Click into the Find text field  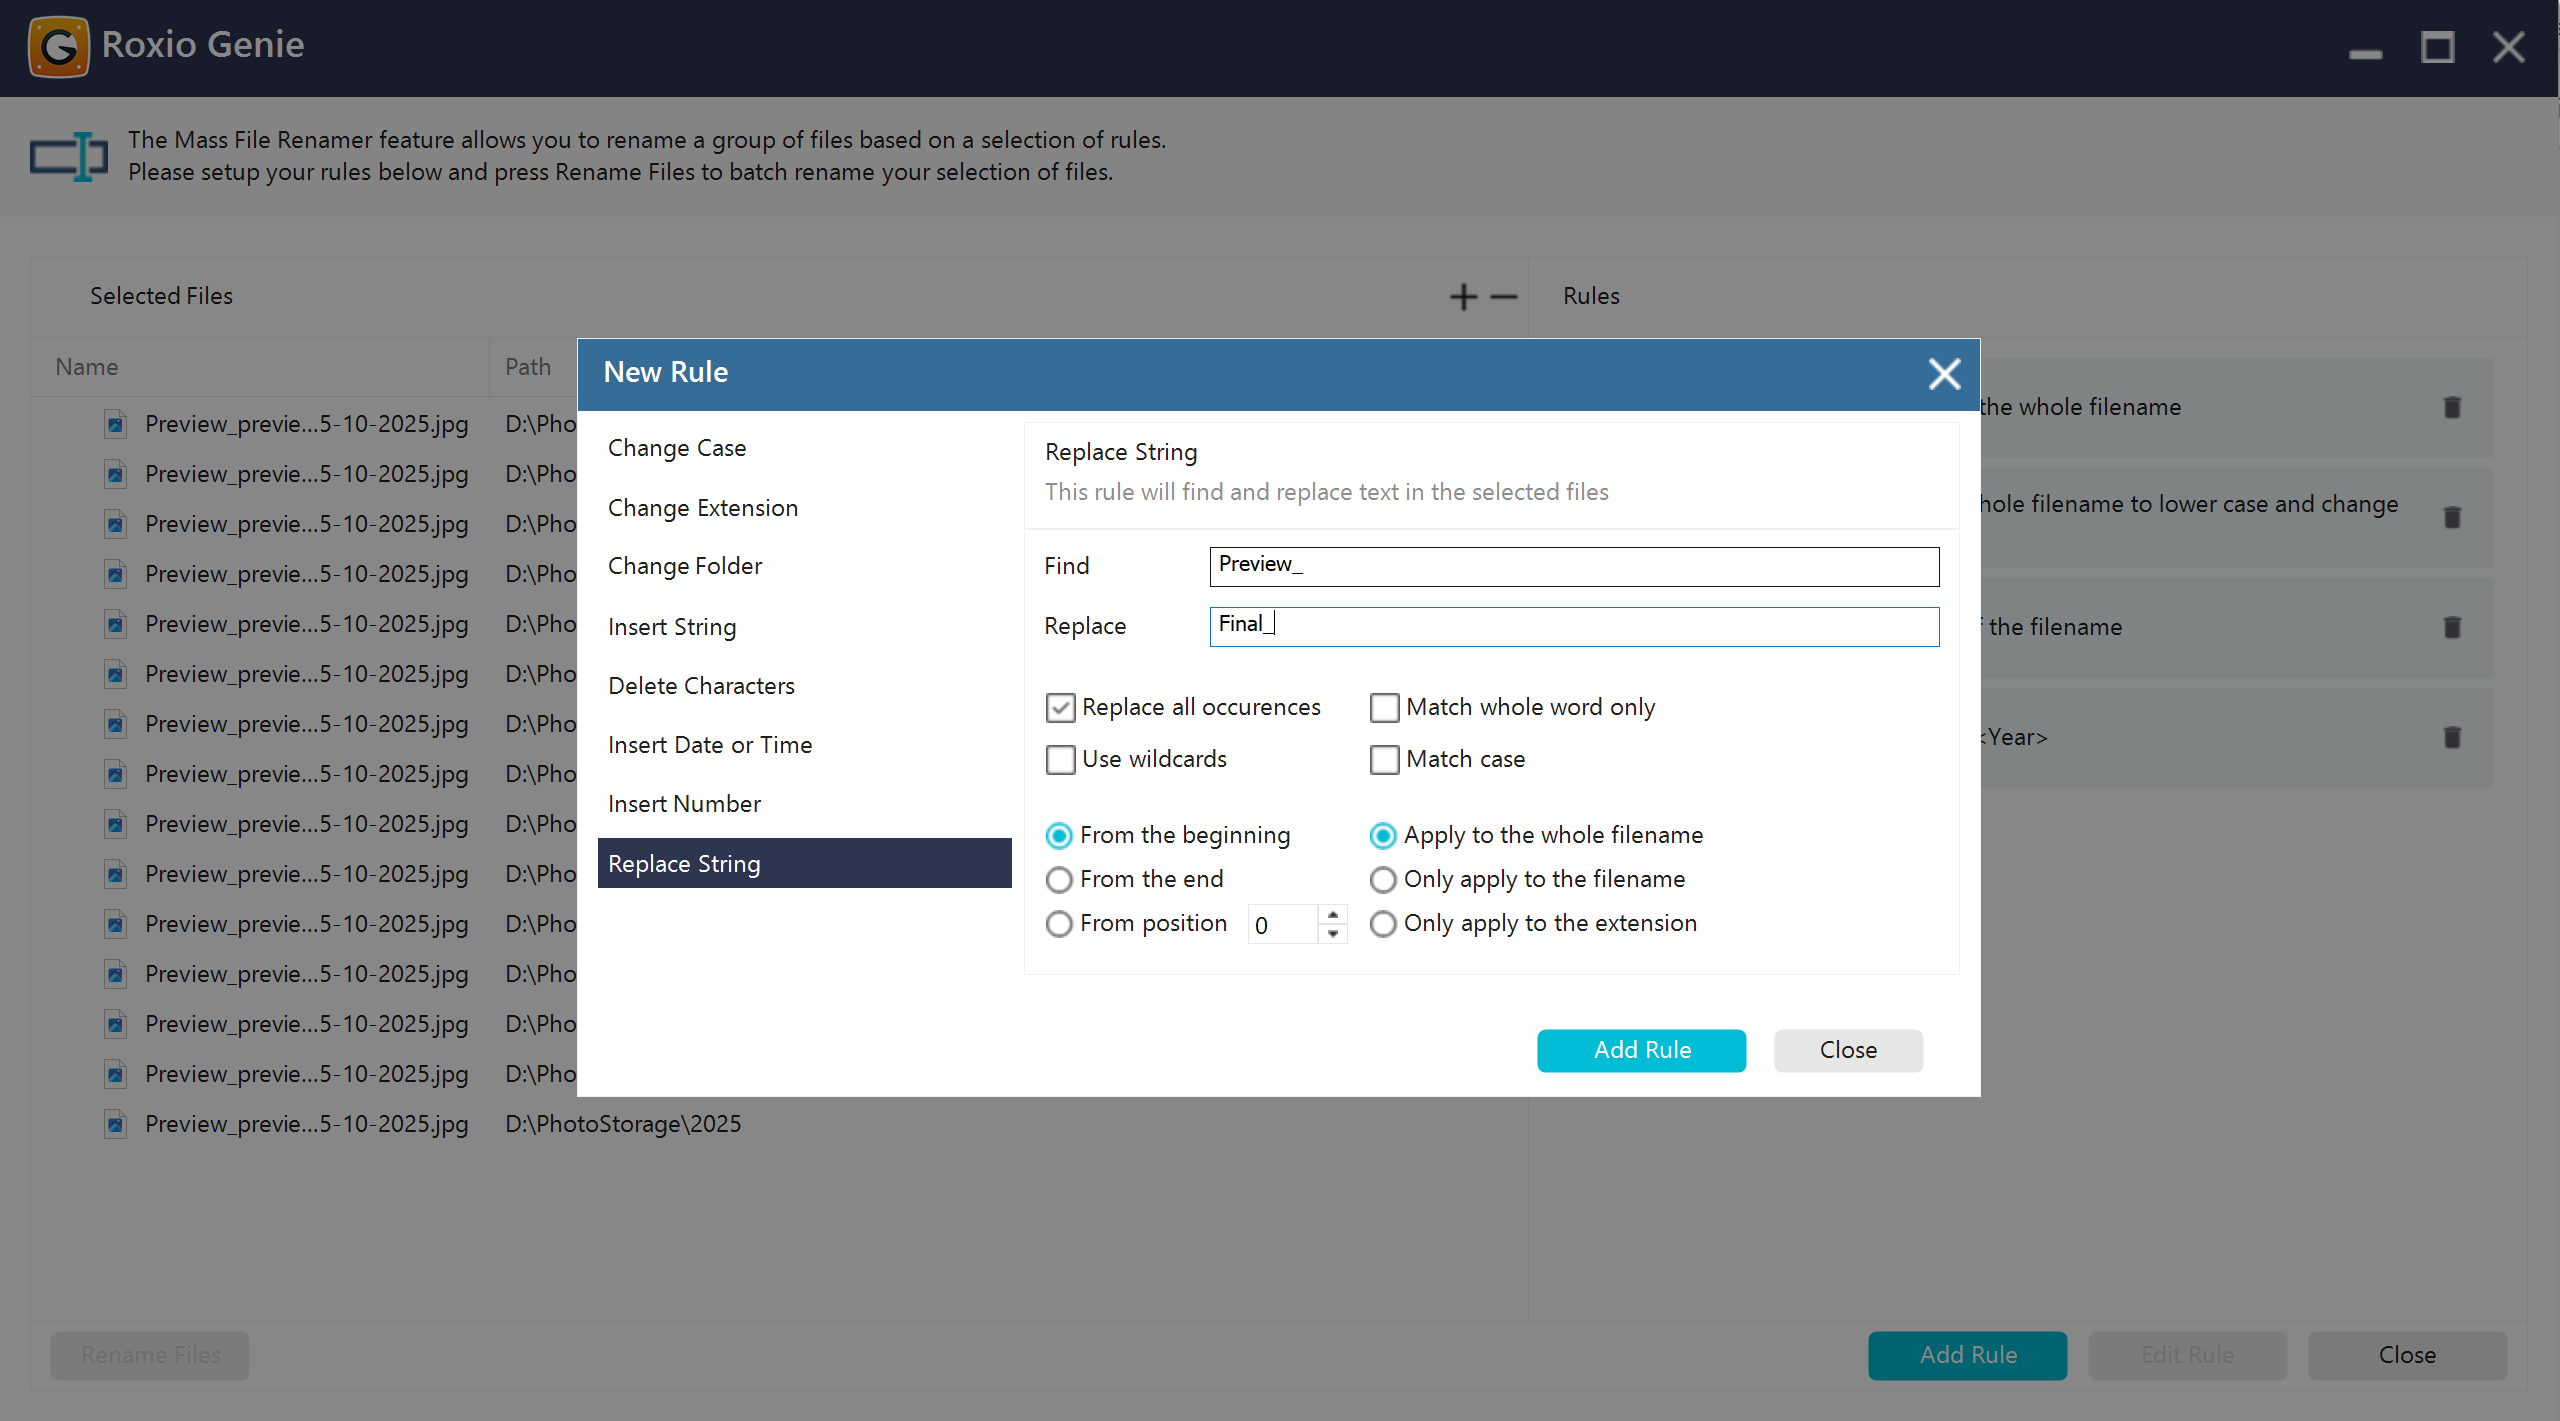(x=1573, y=567)
